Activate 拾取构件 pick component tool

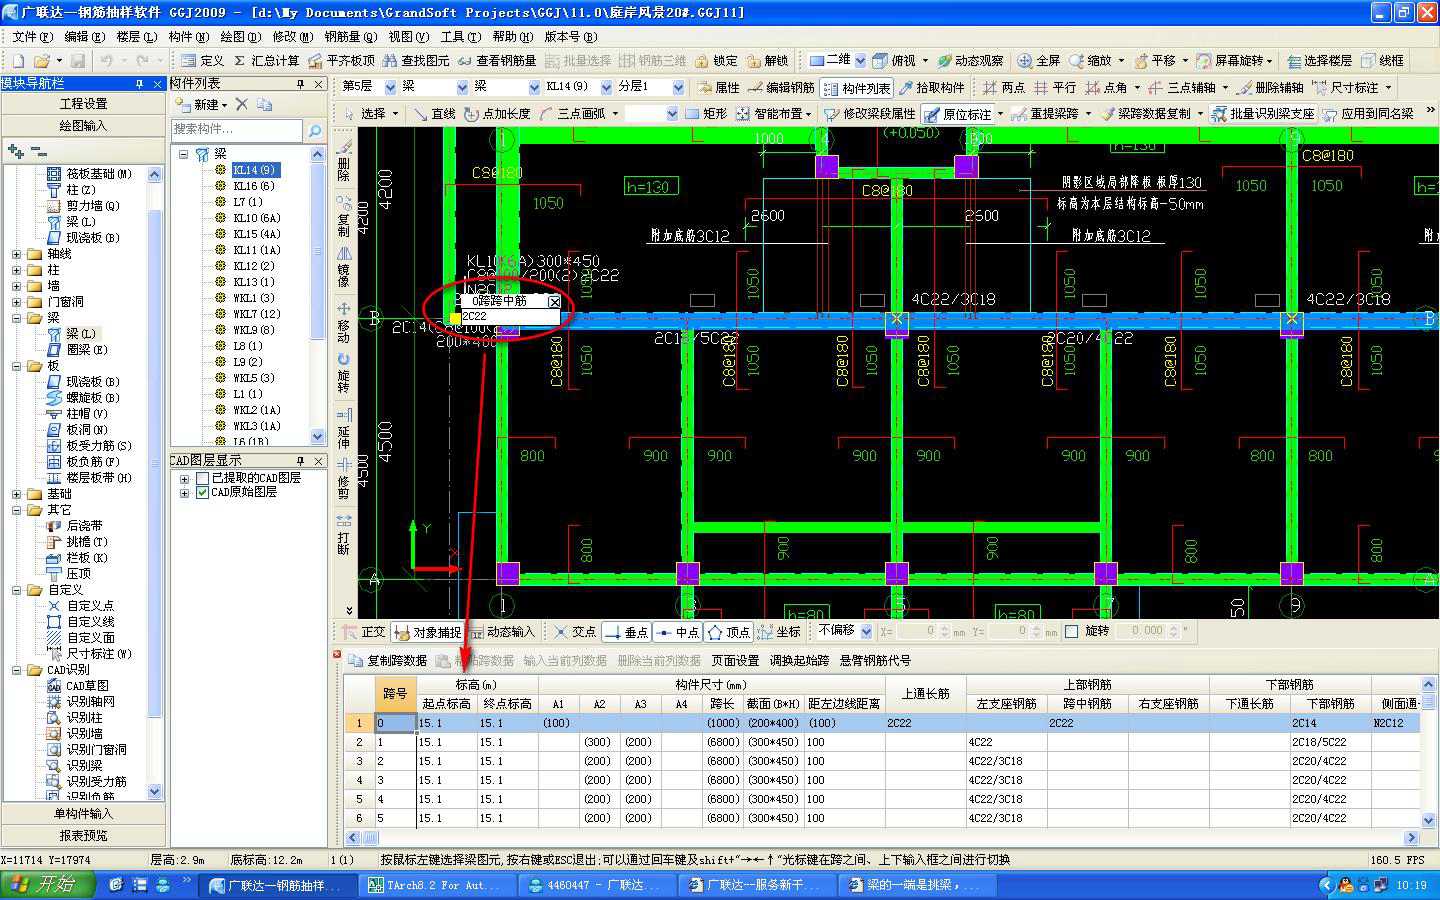click(x=932, y=87)
